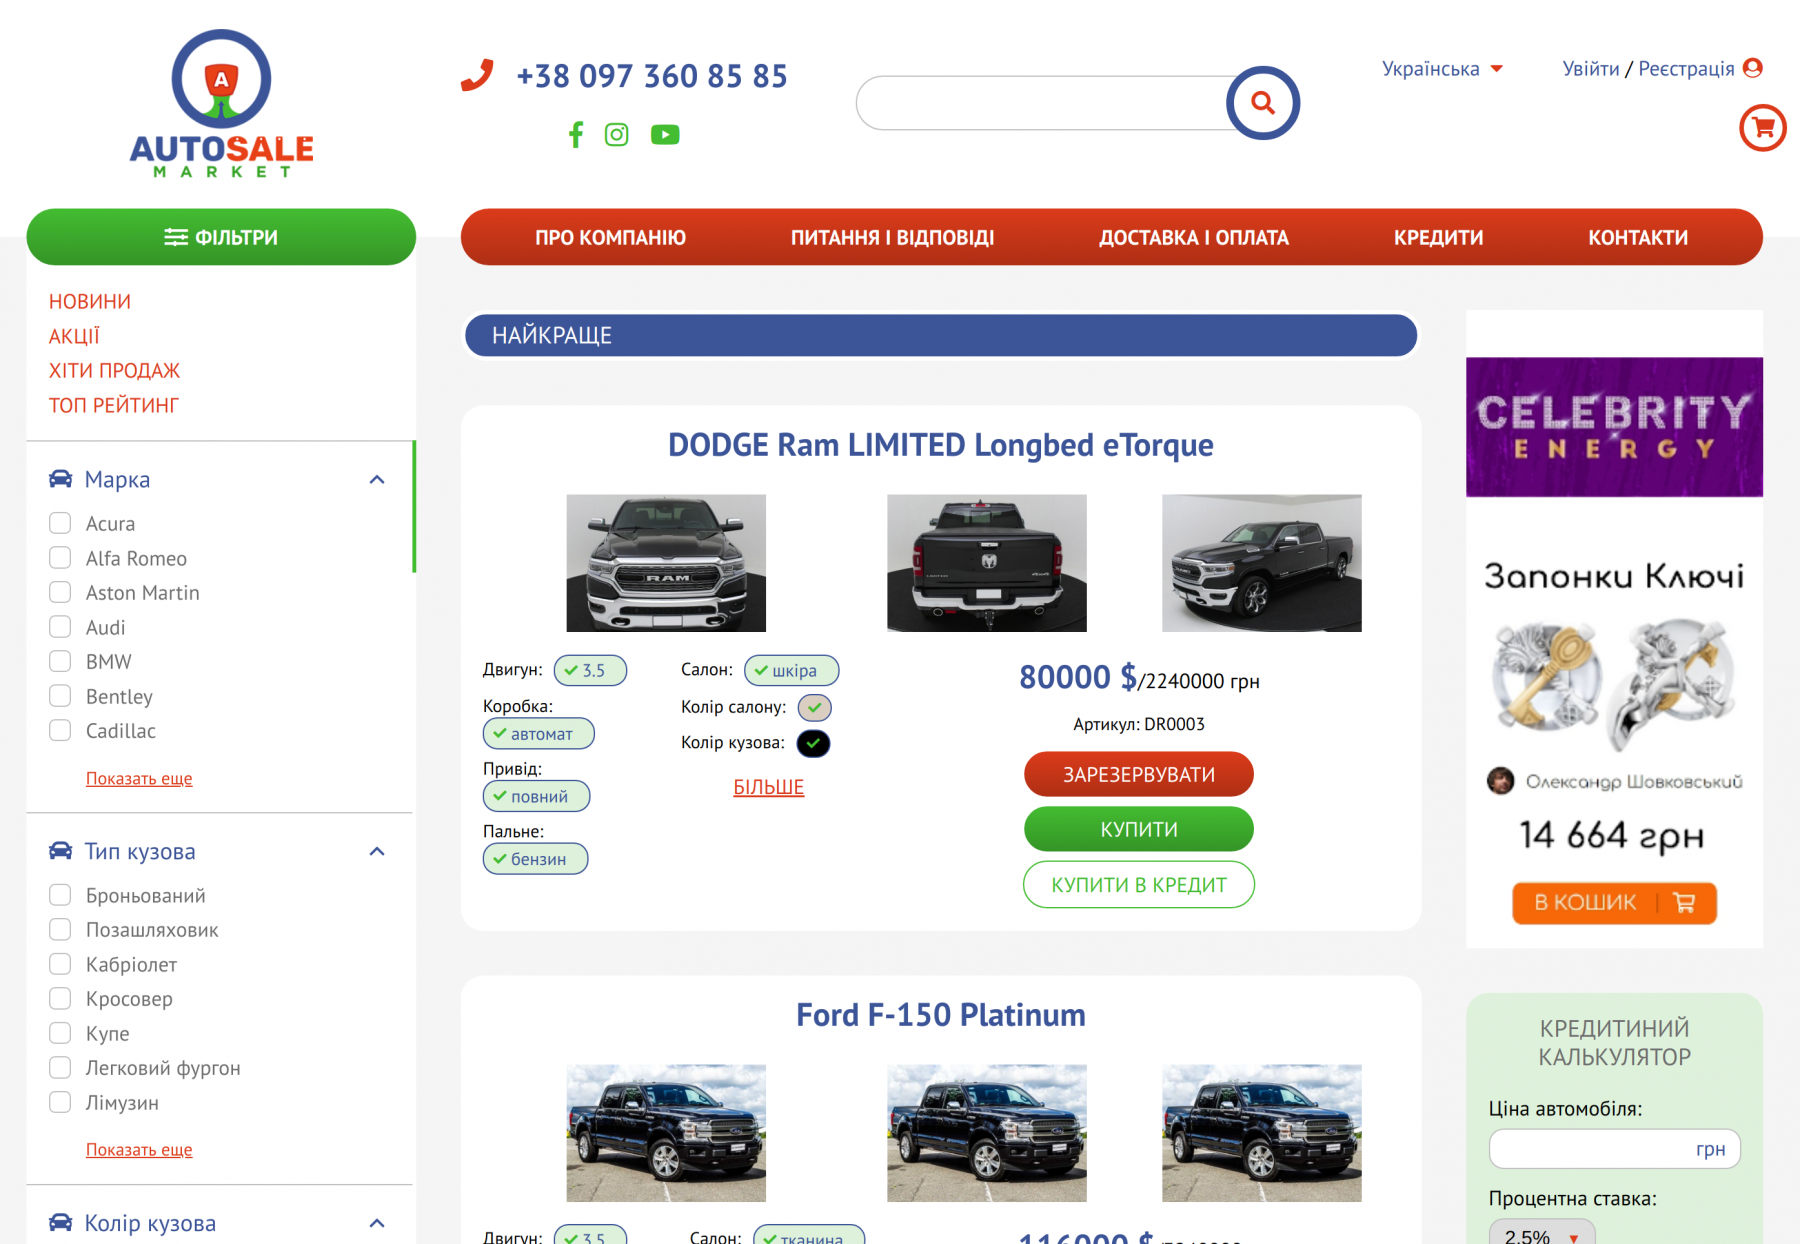Open the shopping cart icon
Screen dimensions: 1800x1244
[1763, 128]
